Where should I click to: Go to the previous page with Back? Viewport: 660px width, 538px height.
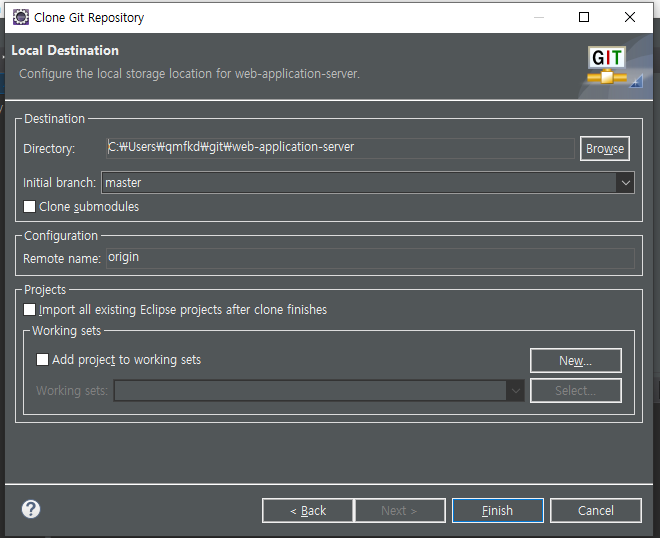[x=307, y=510]
